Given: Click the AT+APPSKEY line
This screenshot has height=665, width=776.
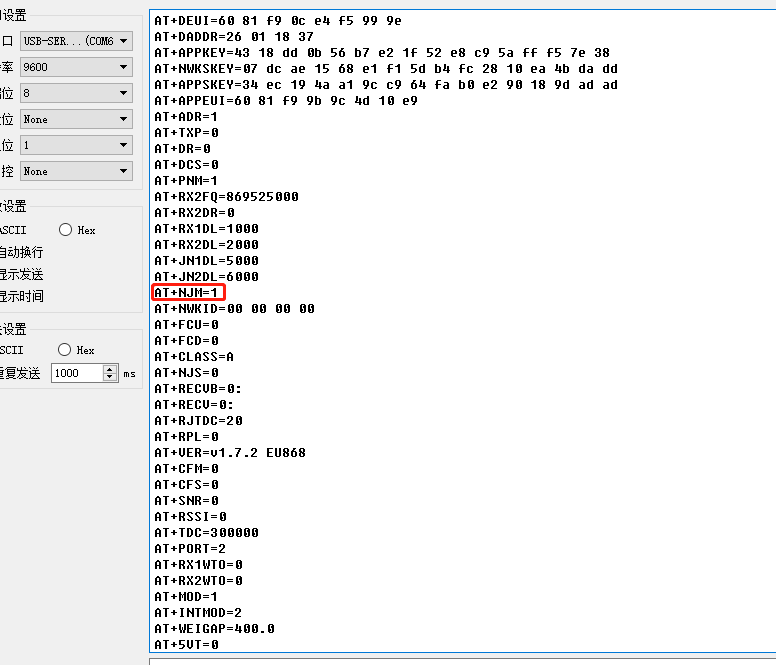Looking at the screenshot, I should coord(386,85).
